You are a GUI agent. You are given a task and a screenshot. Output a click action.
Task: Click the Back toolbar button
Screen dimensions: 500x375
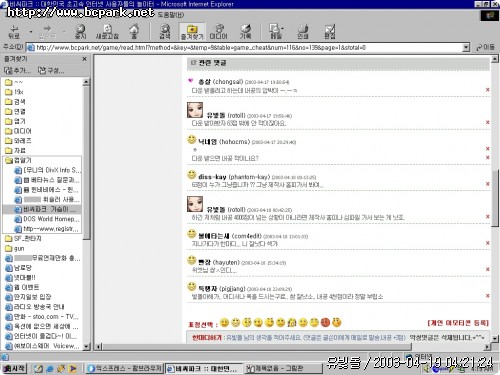pyautogui.click(x=14, y=32)
